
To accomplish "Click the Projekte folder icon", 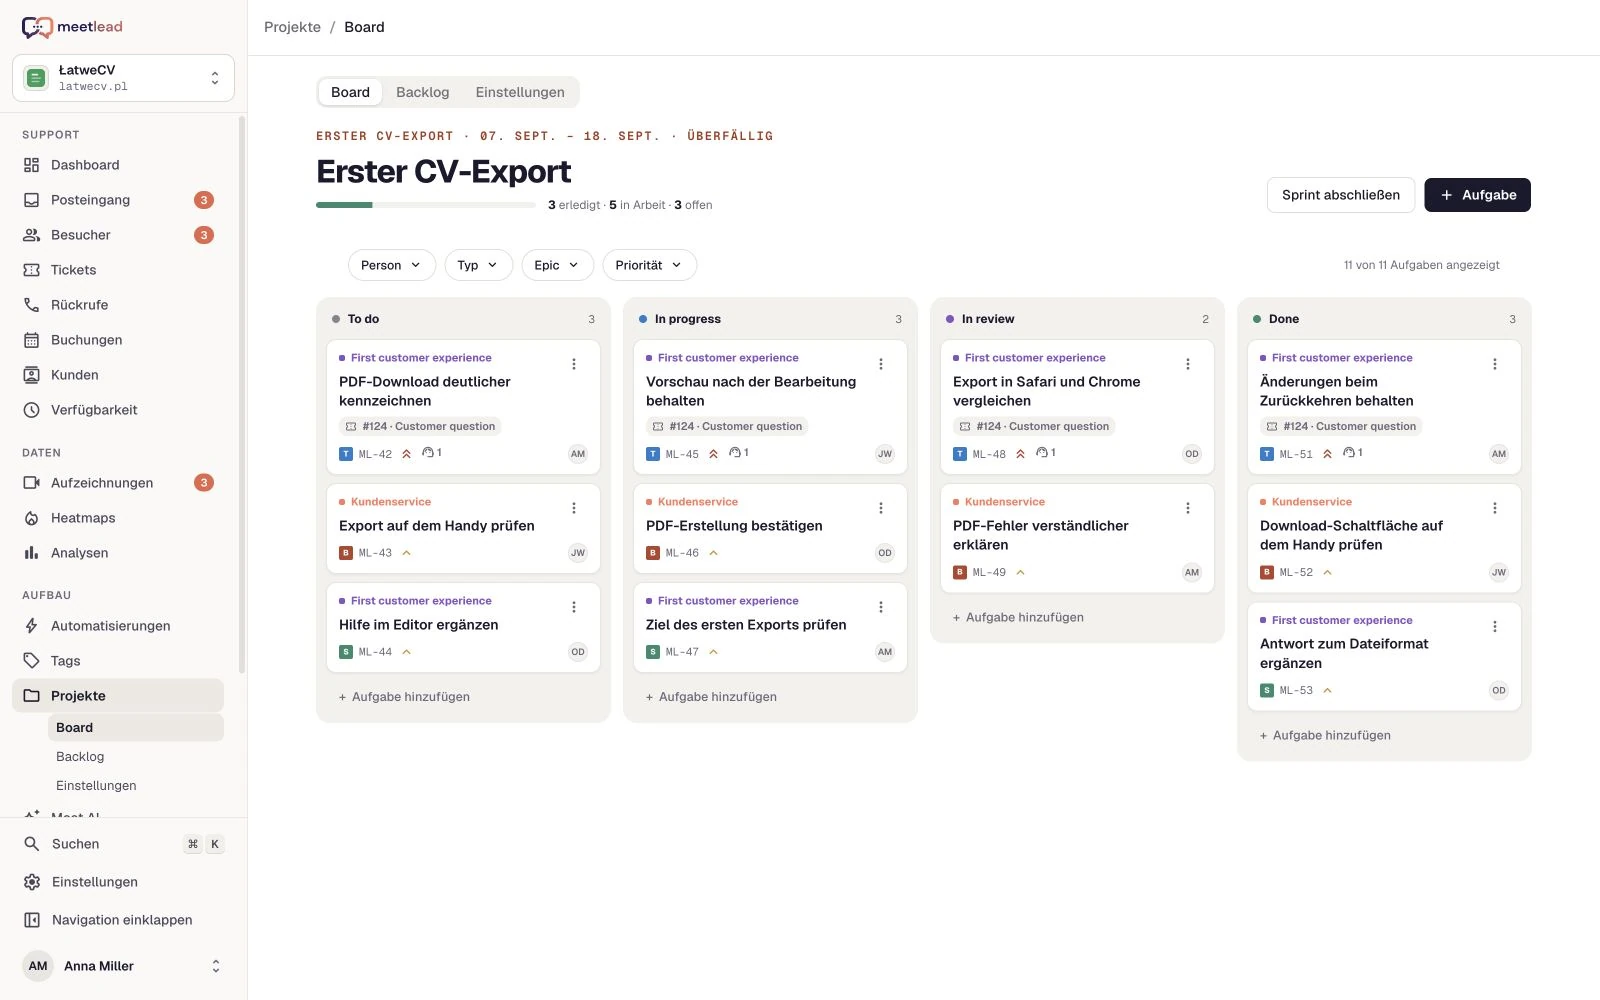I will click(x=31, y=696).
